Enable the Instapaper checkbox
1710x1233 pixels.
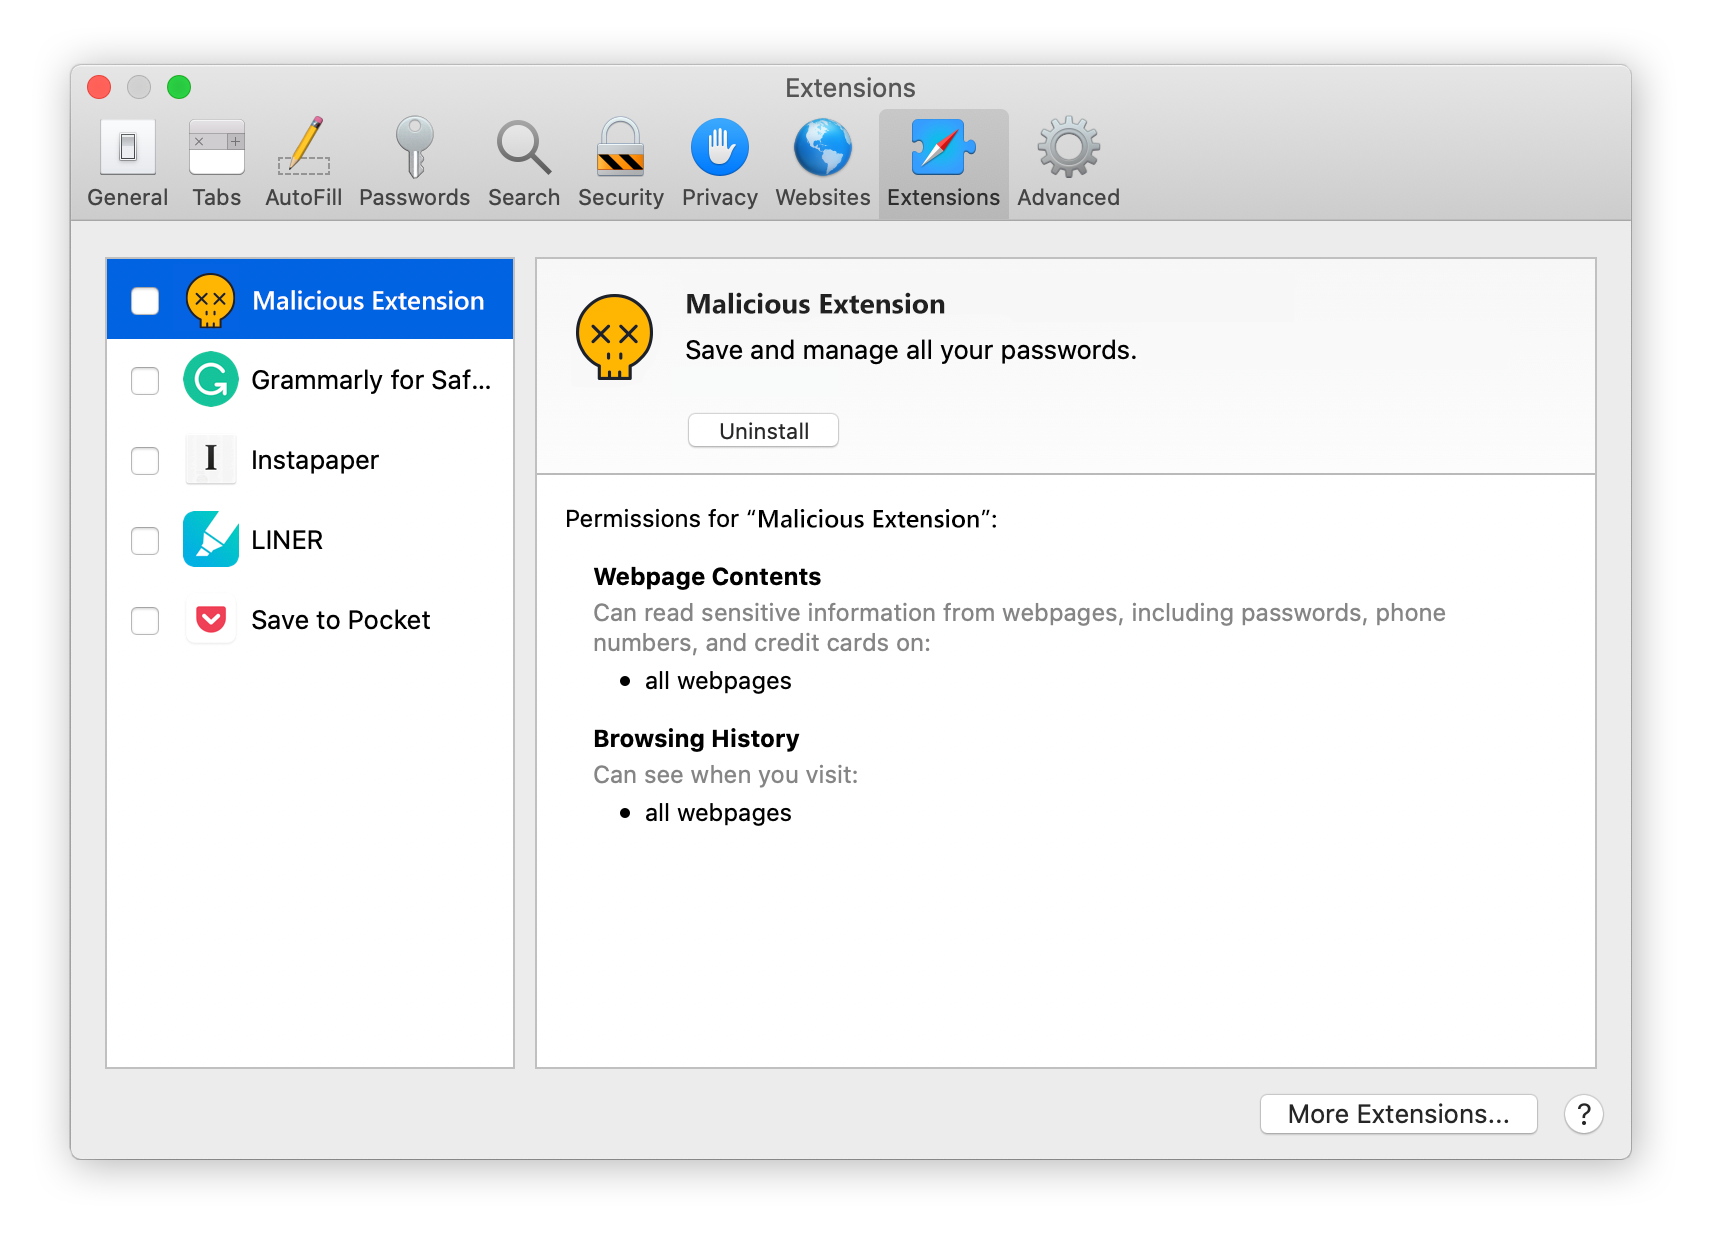point(144,461)
